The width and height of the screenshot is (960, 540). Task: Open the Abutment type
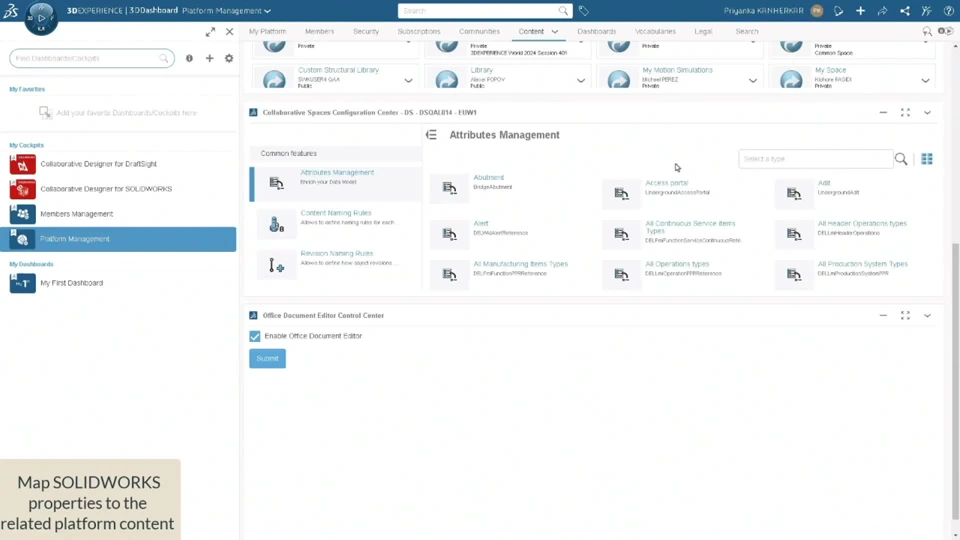tap(488, 178)
